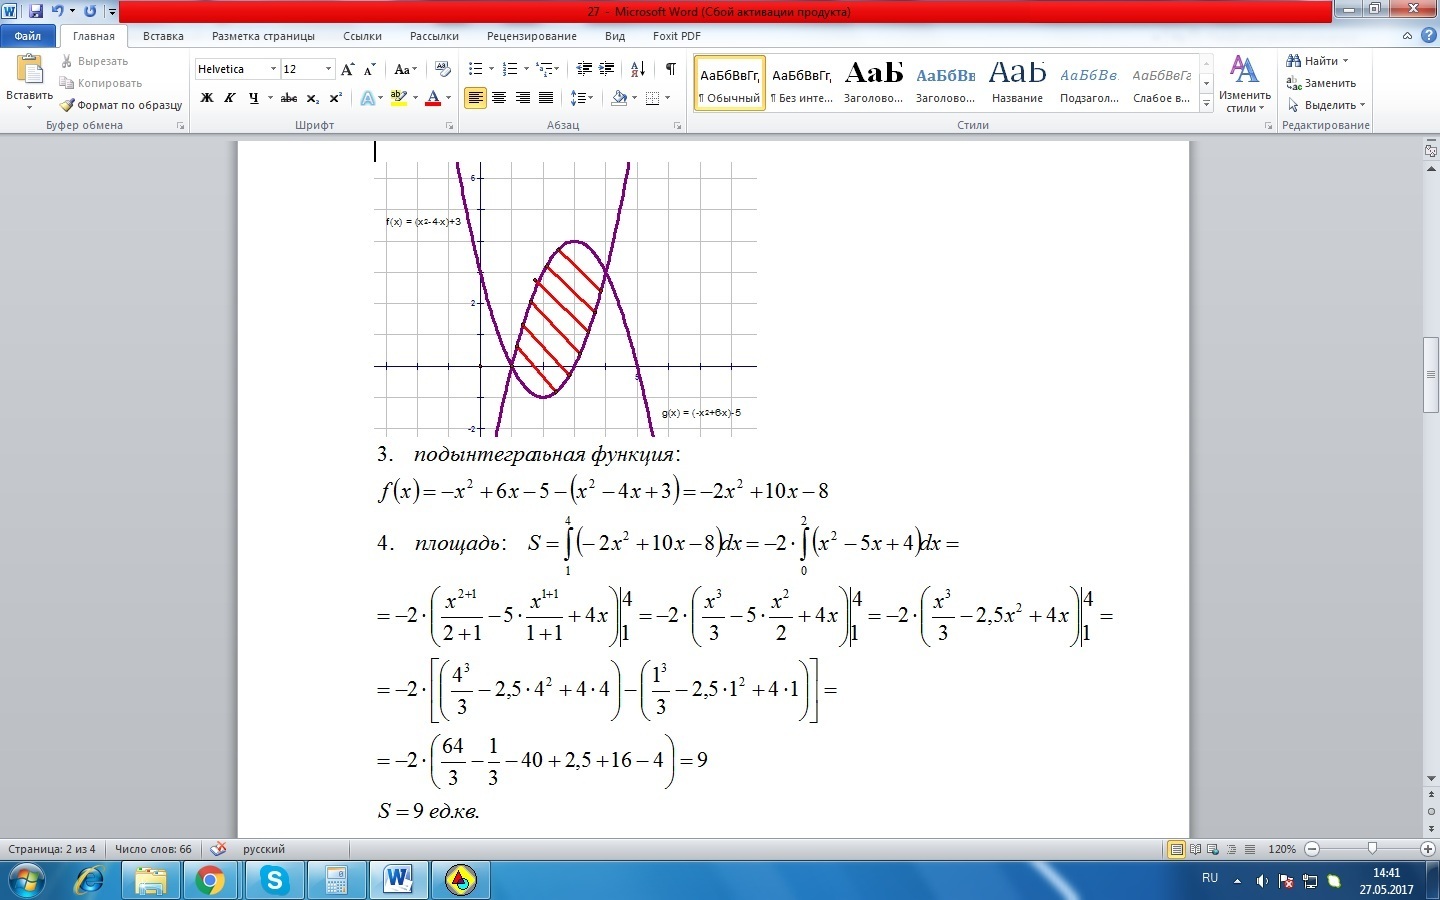1440x900 pixels.
Task: Open the change case Aa dropdown
Action: click(405, 69)
